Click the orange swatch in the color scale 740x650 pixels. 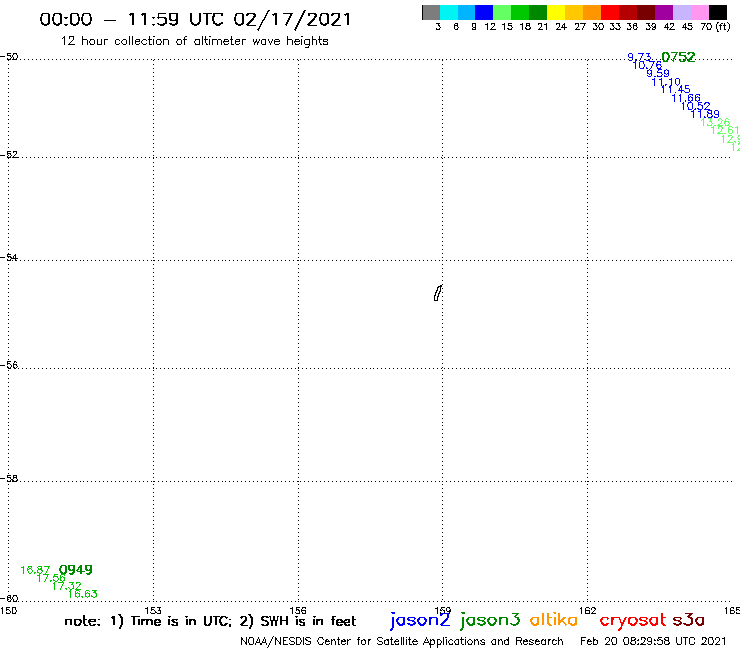(x=592, y=12)
